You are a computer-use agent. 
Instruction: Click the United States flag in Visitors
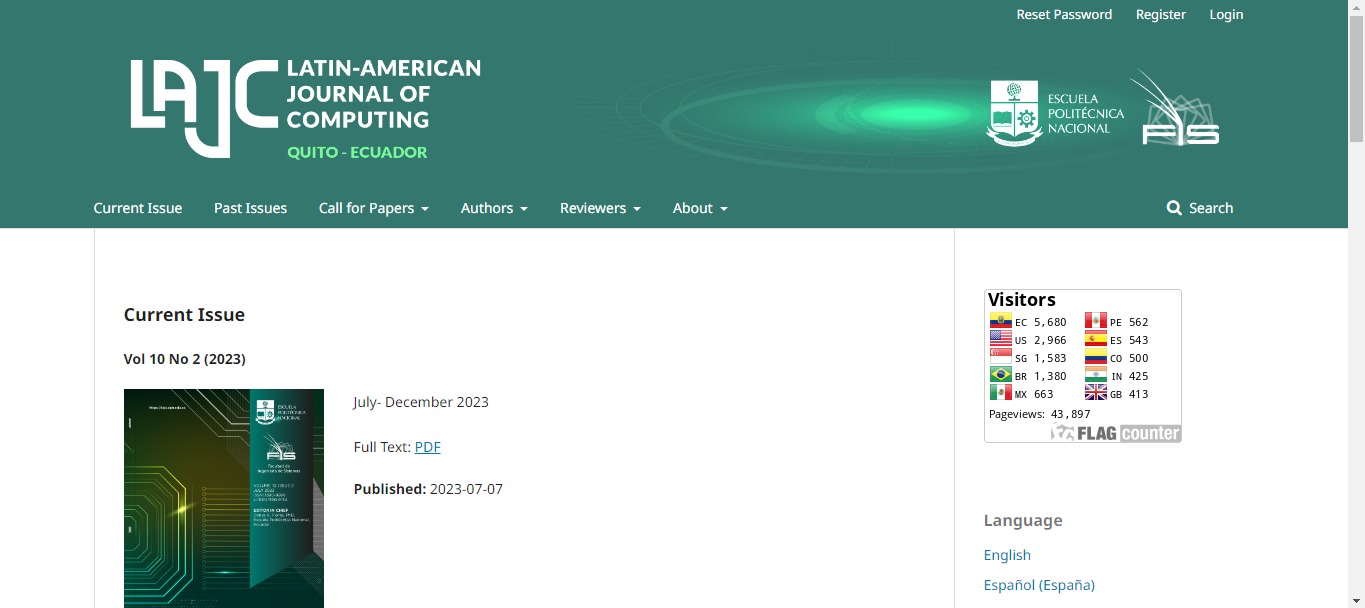(1000, 340)
